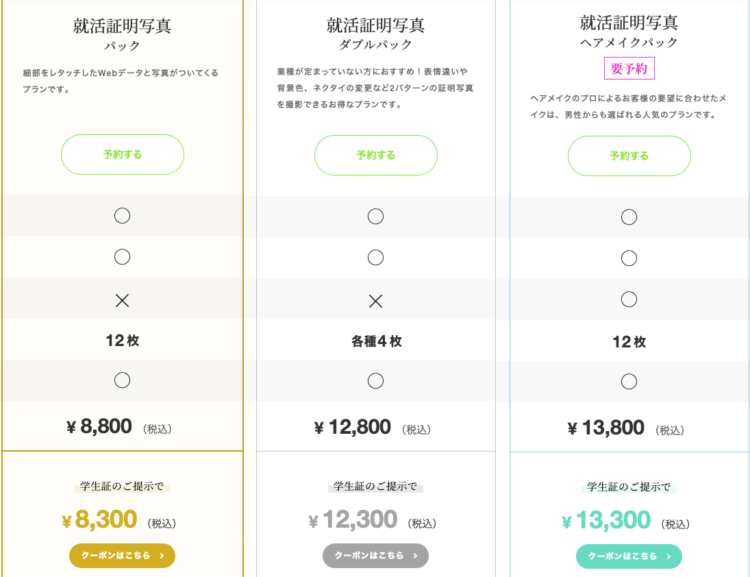Click 予約する button for パック plan
The height and width of the screenshot is (577, 750).
(x=122, y=155)
